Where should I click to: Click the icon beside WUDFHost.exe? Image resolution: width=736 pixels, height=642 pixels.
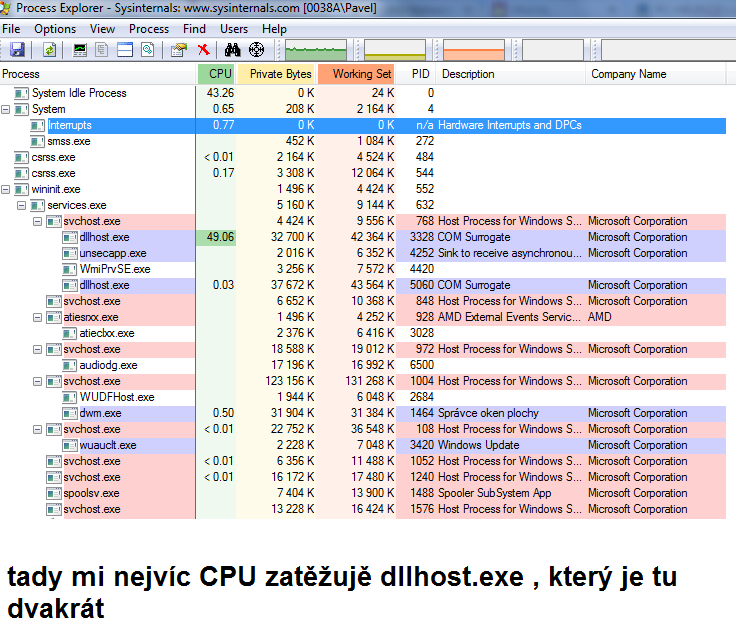tap(69, 397)
